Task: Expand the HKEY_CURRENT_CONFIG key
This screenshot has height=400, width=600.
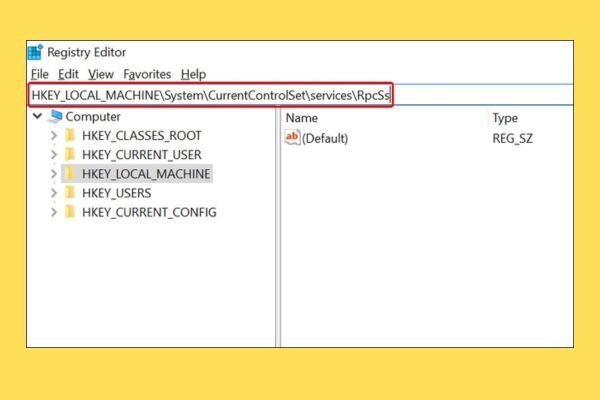Action: click(54, 212)
